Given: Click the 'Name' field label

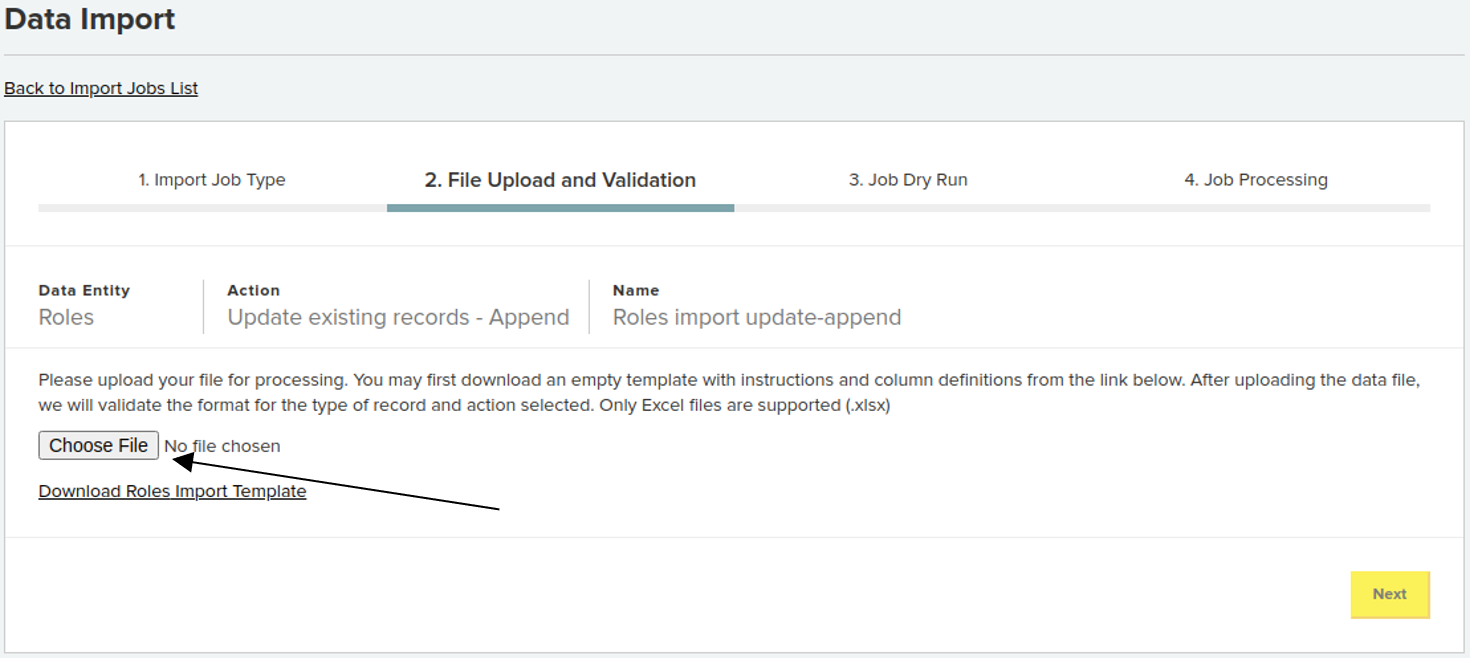Looking at the screenshot, I should pos(636,290).
